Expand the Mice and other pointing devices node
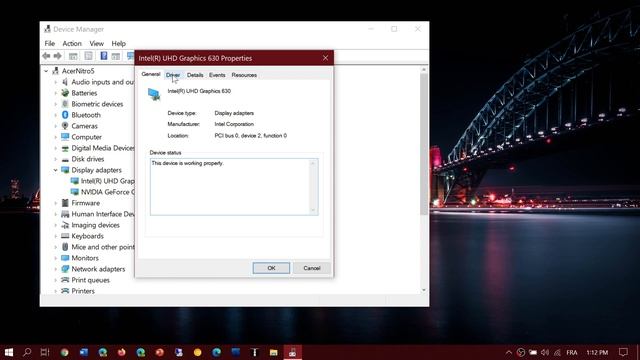Screen dimensions: 640x360 (56, 247)
